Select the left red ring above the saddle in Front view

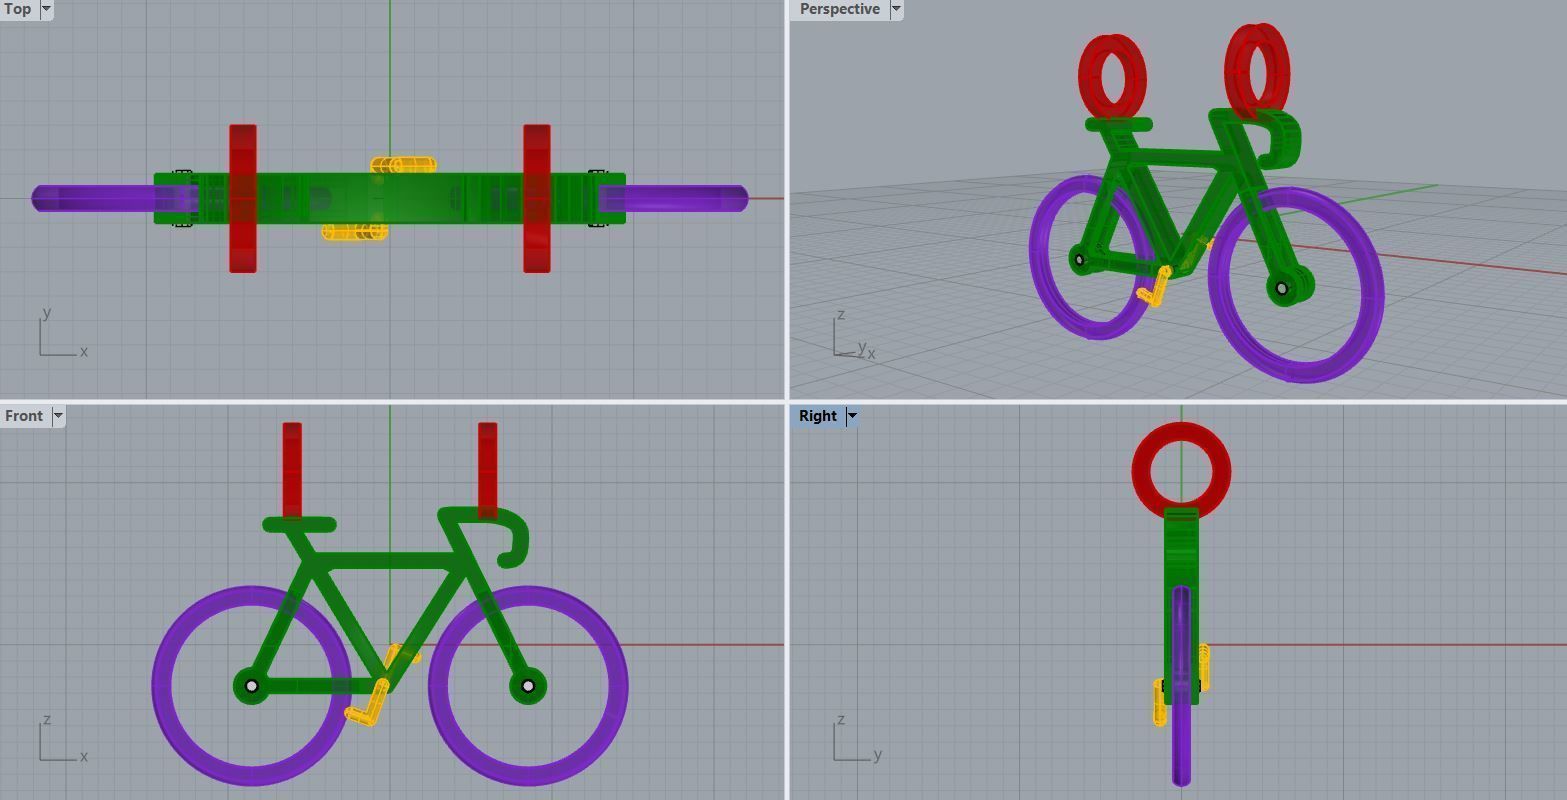[292, 470]
